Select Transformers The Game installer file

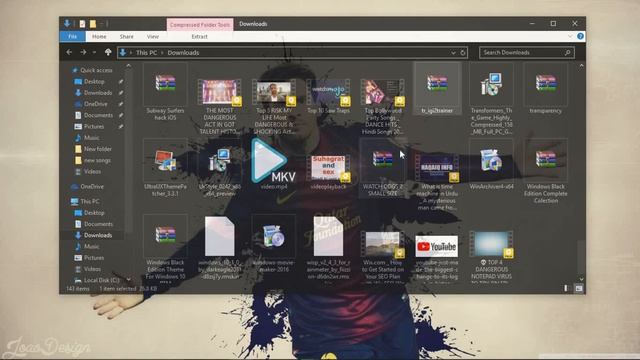coord(491,99)
